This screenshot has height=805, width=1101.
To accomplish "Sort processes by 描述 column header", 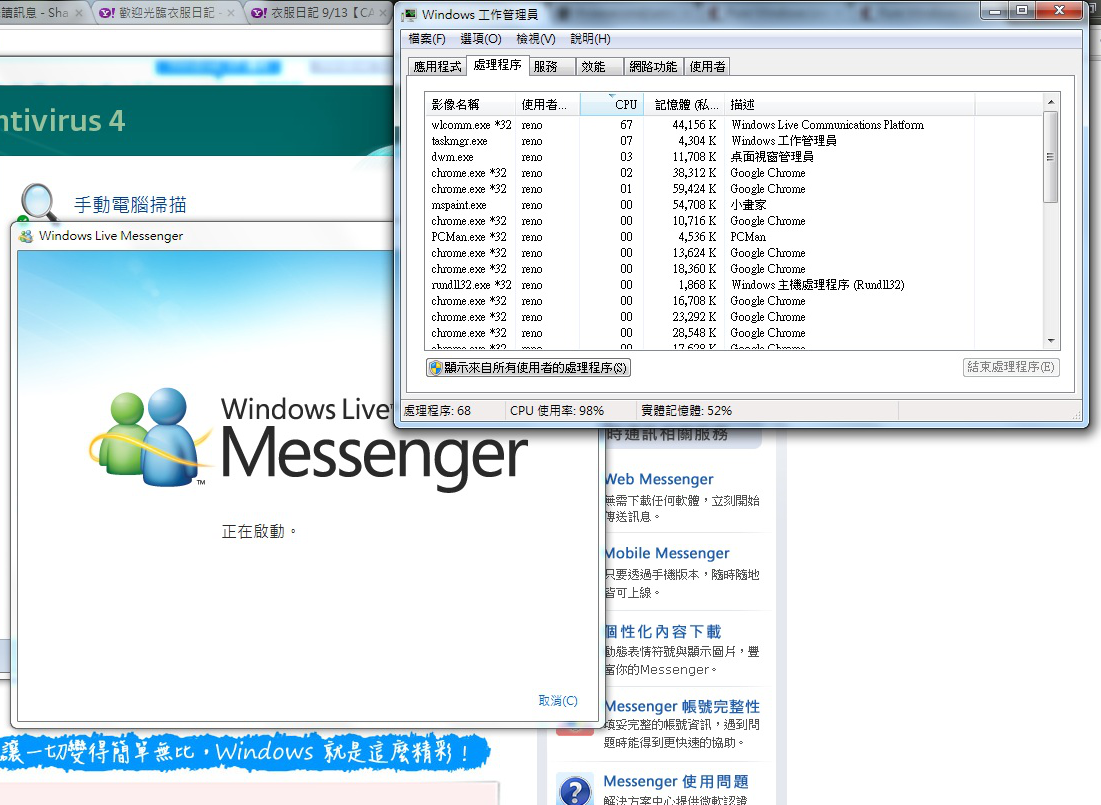I will (x=850, y=105).
